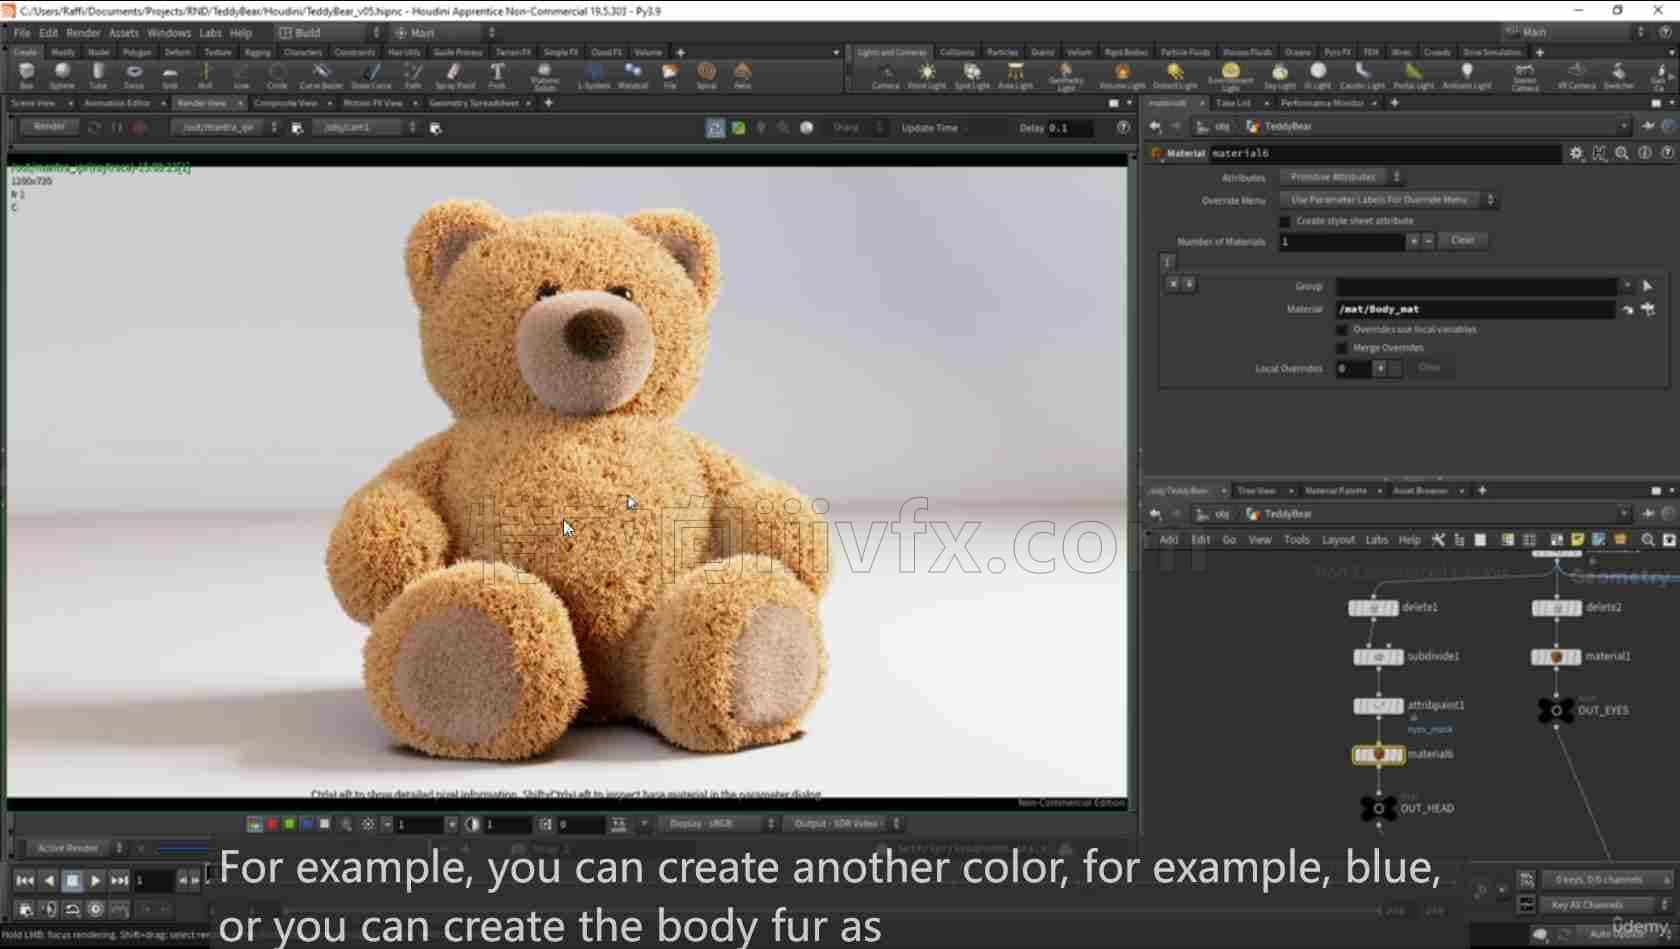Screen dimensions: 1680x949
Task: Select the Circle shelf tool
Action: (277, 75)
